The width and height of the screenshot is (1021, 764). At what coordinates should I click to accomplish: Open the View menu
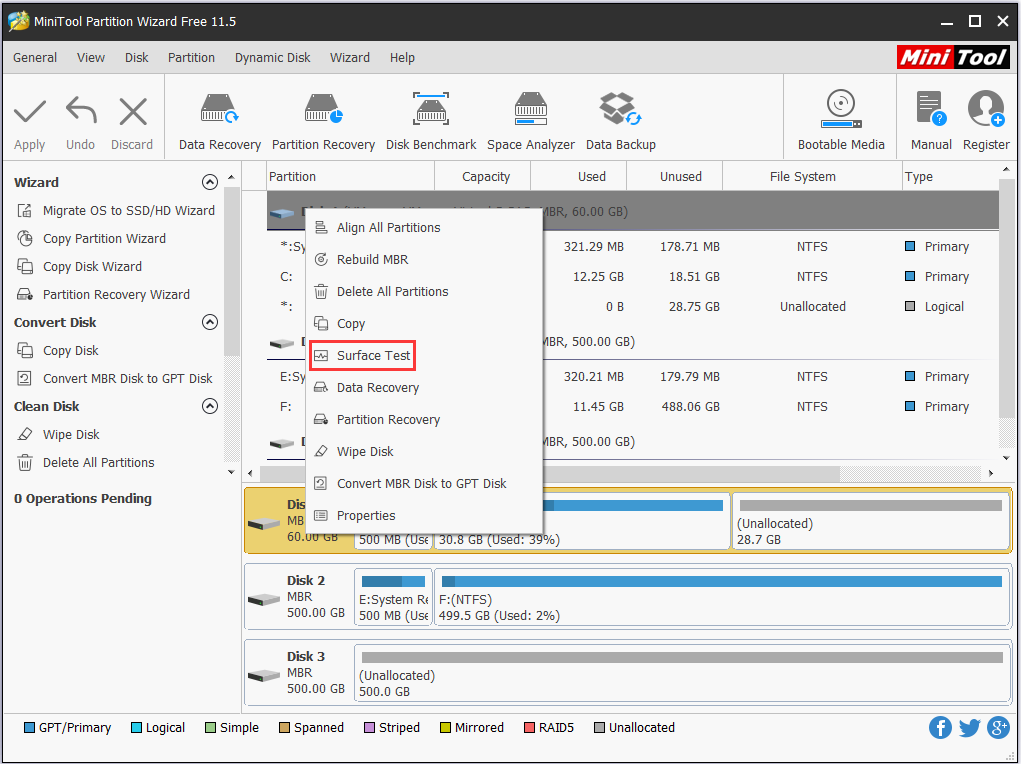91,57
